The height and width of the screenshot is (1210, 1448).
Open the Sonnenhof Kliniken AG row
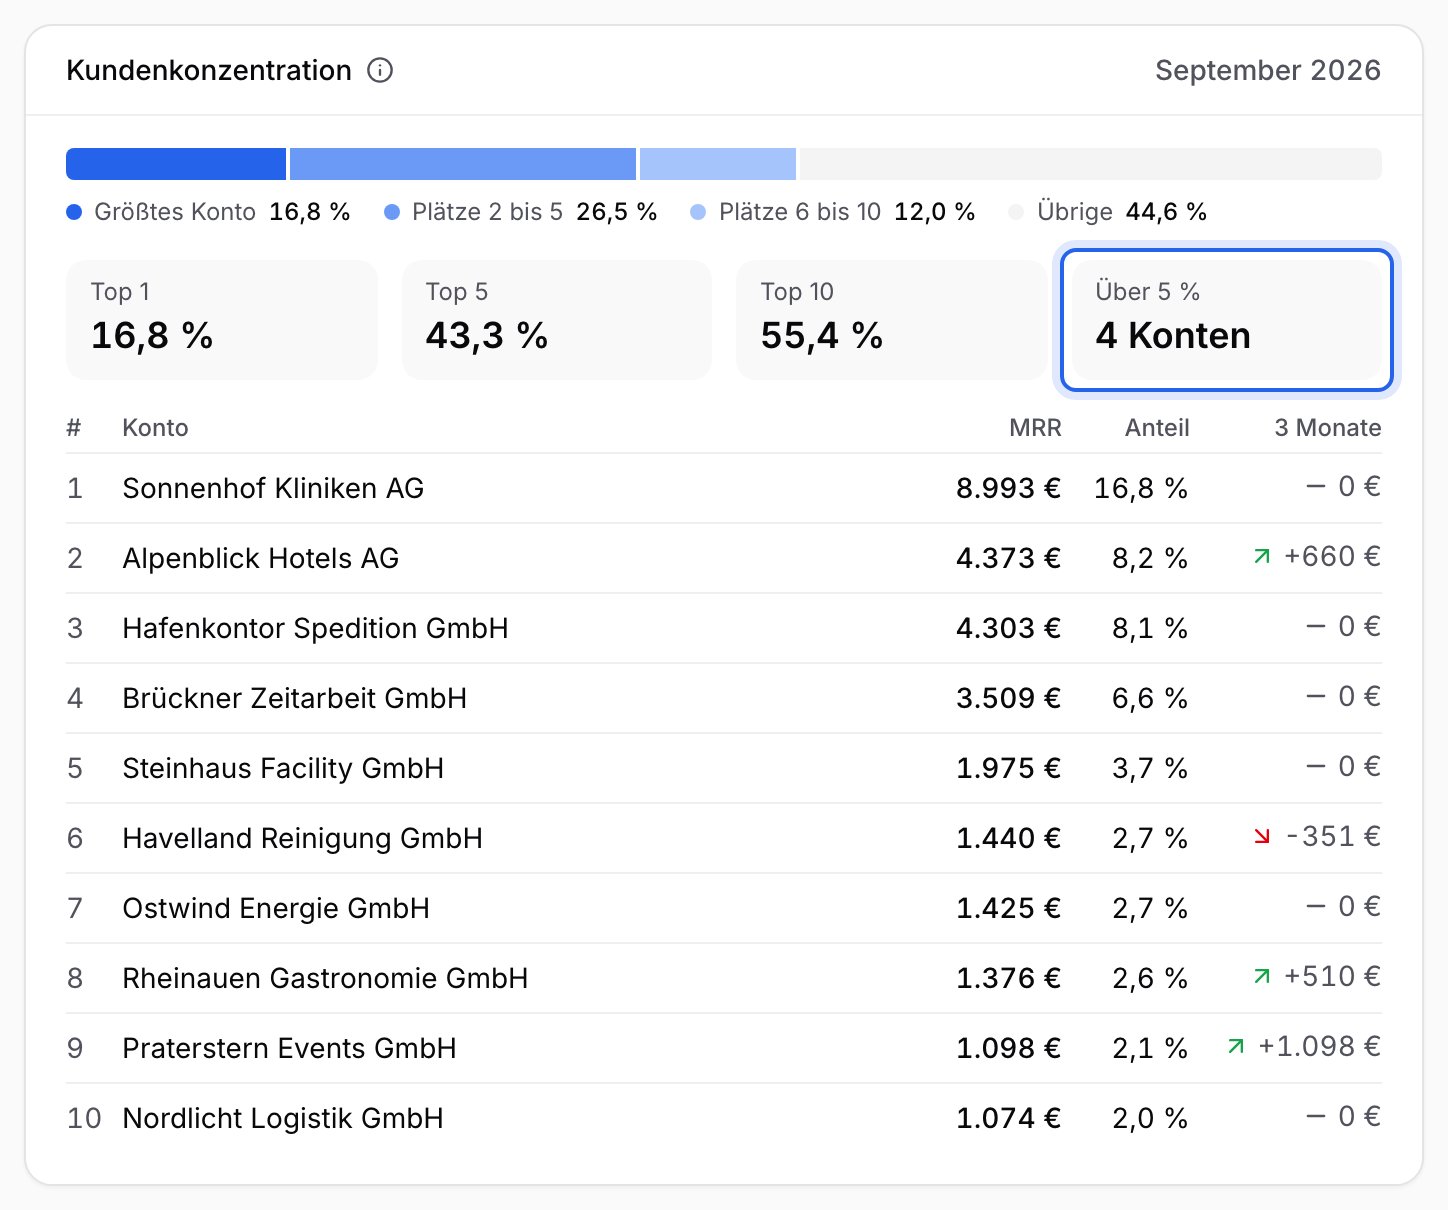(724, 488)
